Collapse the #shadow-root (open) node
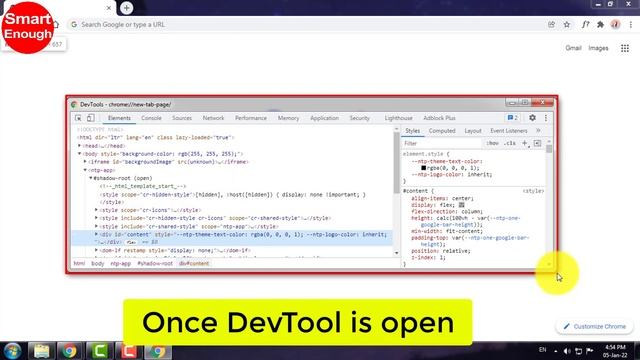This screenshot has height=360, width=640. click(91, 178)
